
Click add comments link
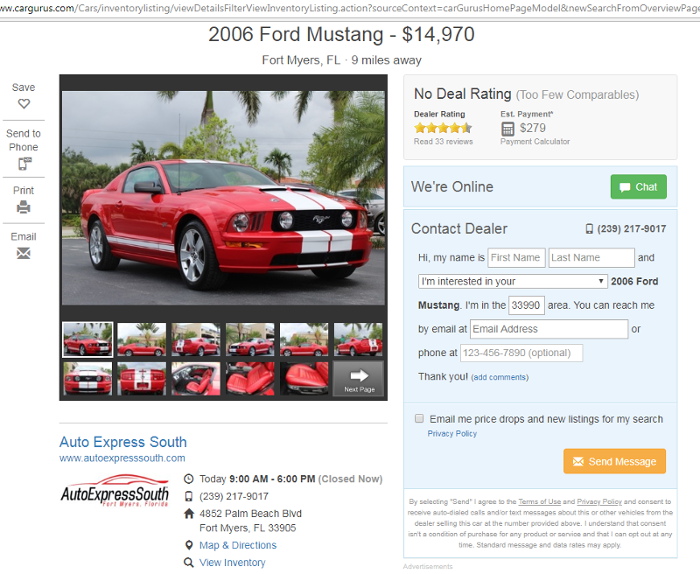[500, 377]
